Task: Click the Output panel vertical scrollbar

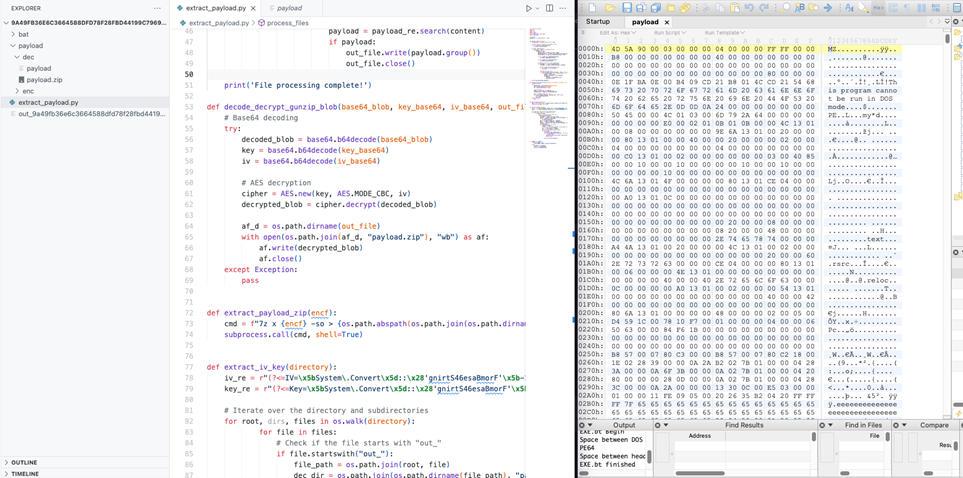Action: tap(650, 456)
